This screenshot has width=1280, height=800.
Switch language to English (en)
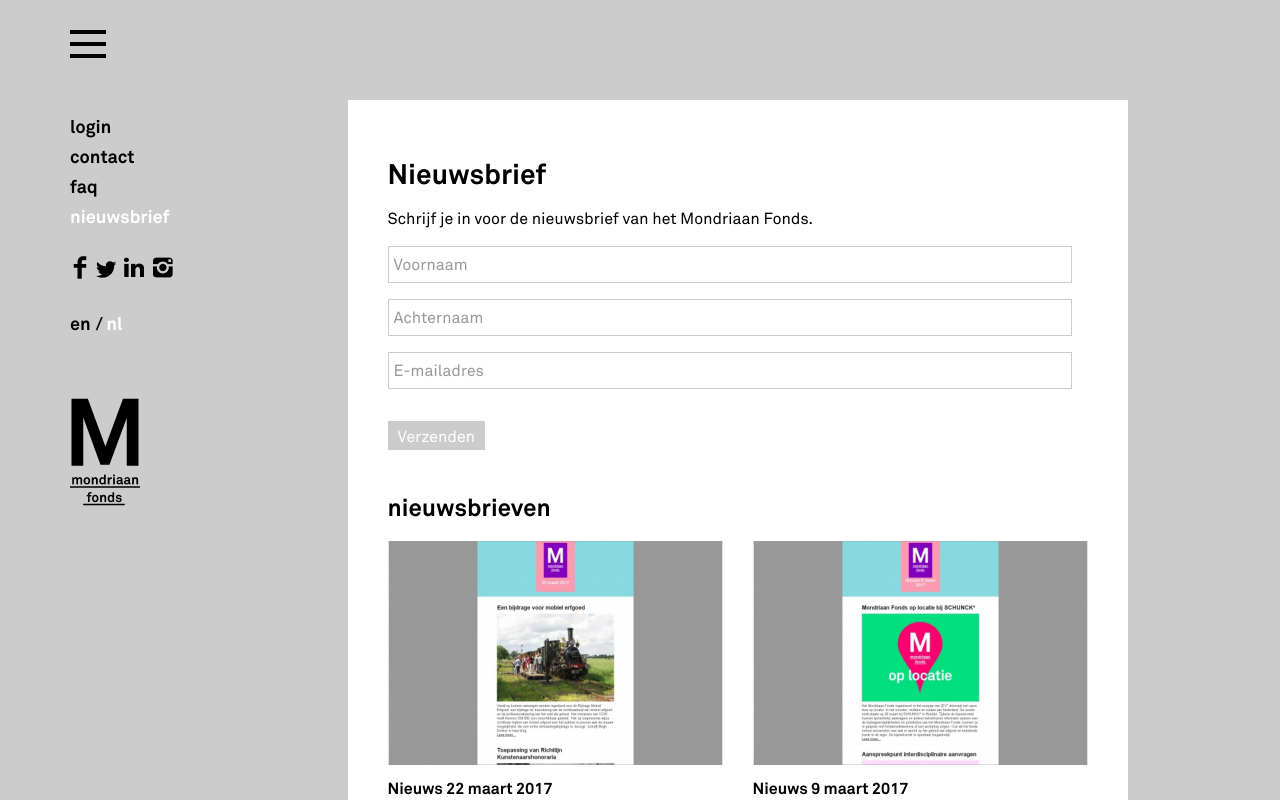point(80,324)
